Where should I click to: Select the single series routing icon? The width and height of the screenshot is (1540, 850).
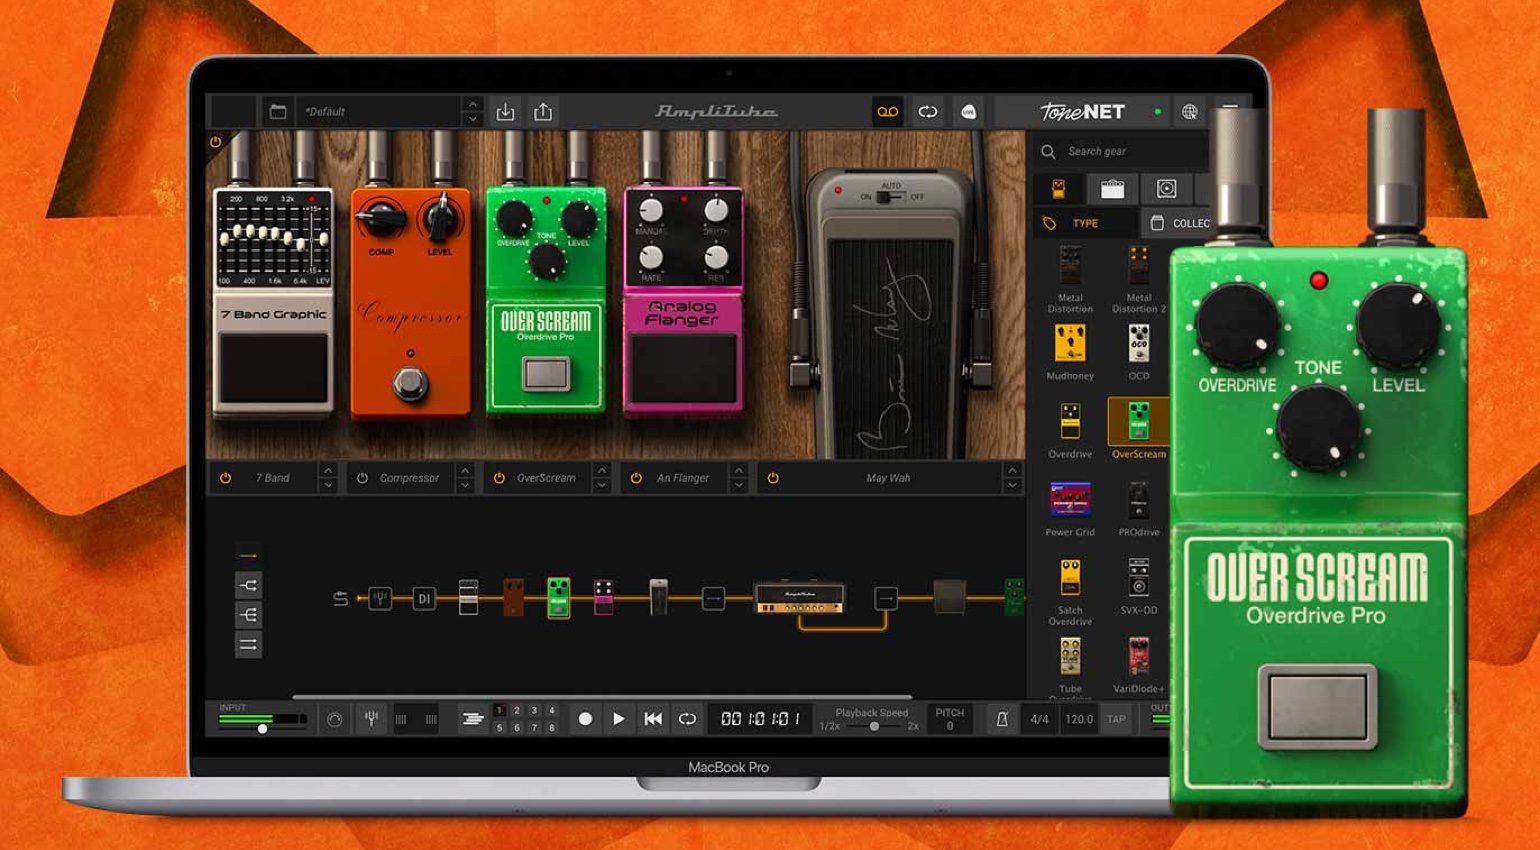tap(248, 555)
